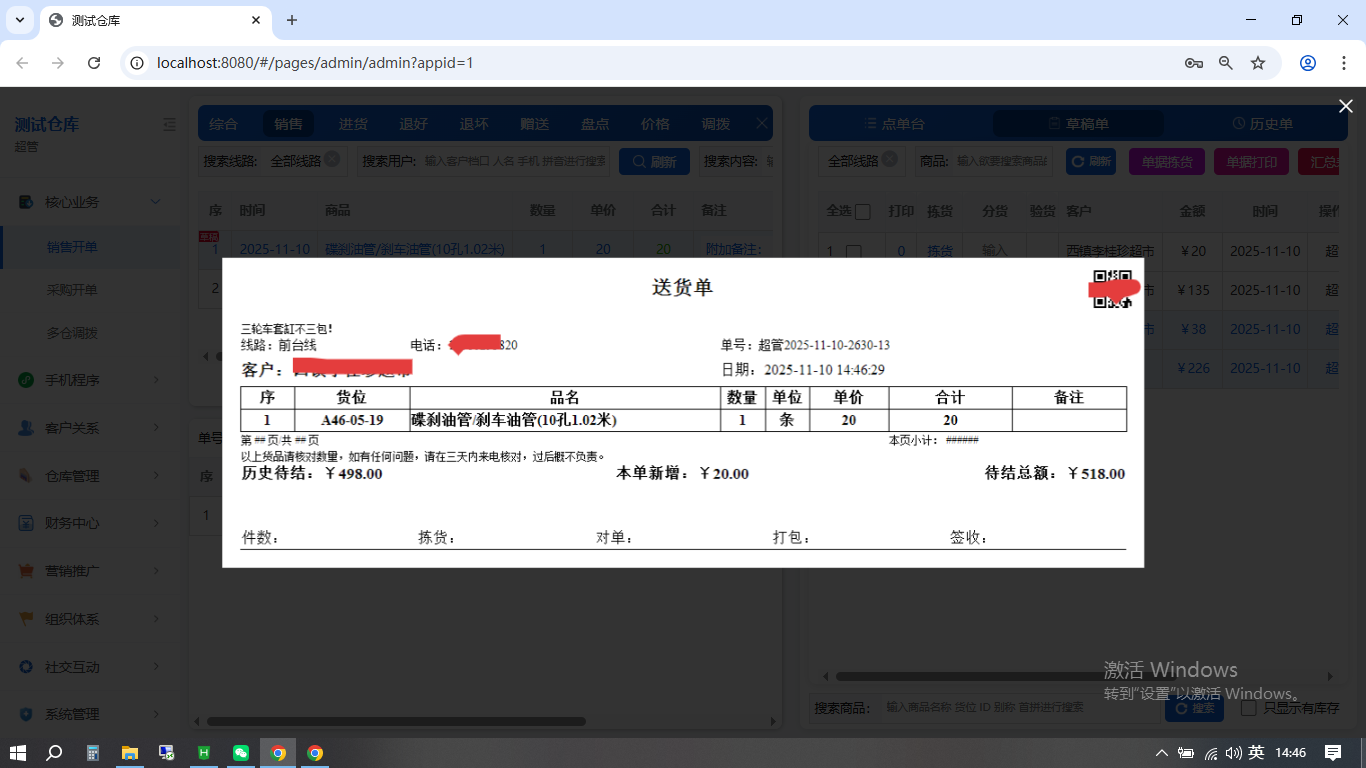Screen dimensions: 1366x768
Task: Expand the 仓库管理 sidebar menu
Action: [x=155, y=476]
